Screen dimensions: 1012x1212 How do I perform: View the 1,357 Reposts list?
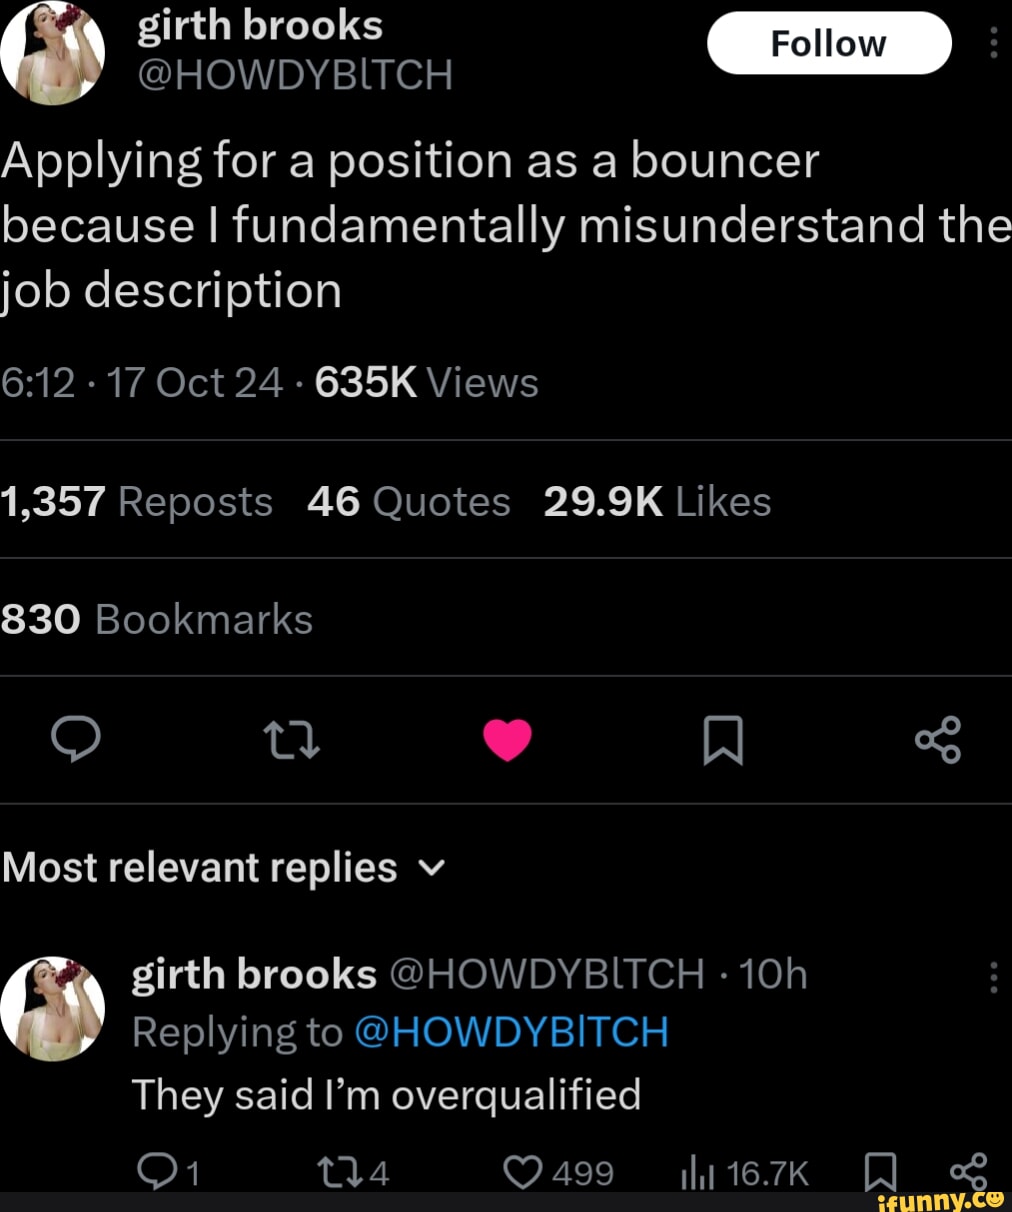tap(137, 501)
